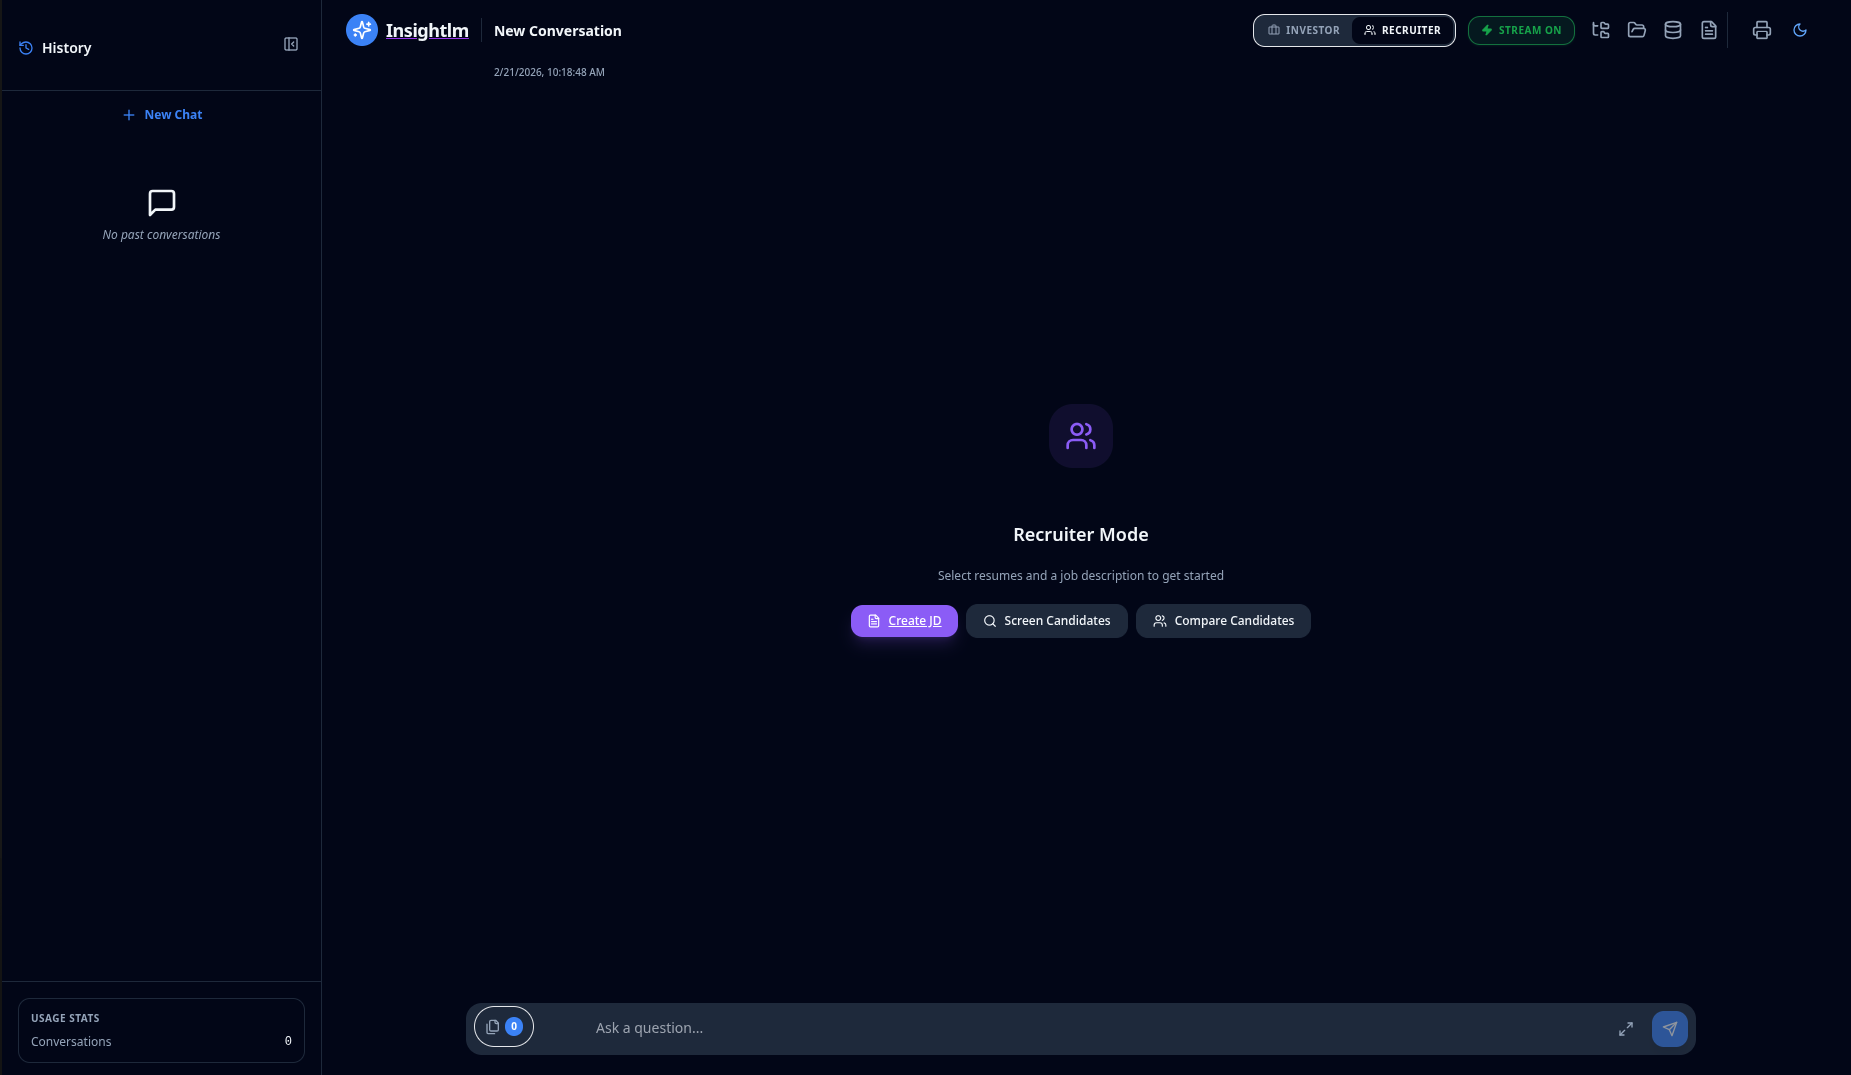Click the Insightlm sparkle logo icon
Image resolution: width=1851 pixels, height=1075 pixels.
click(362, 30)
